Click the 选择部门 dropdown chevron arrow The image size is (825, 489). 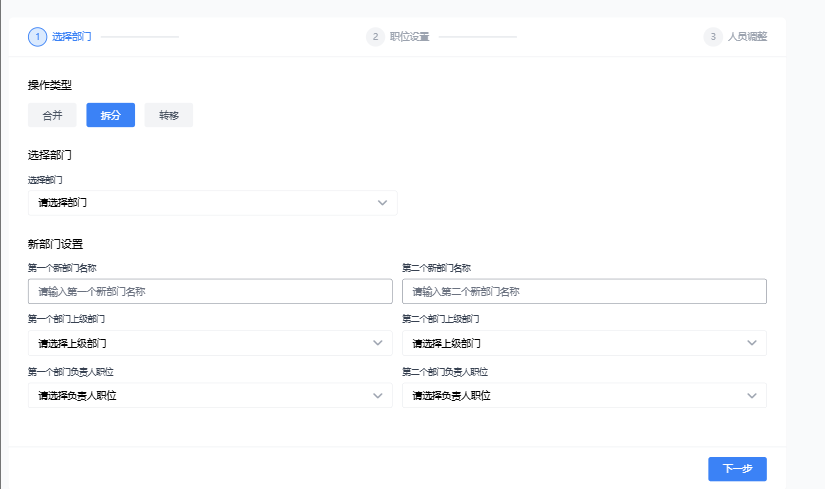(382, 203)
